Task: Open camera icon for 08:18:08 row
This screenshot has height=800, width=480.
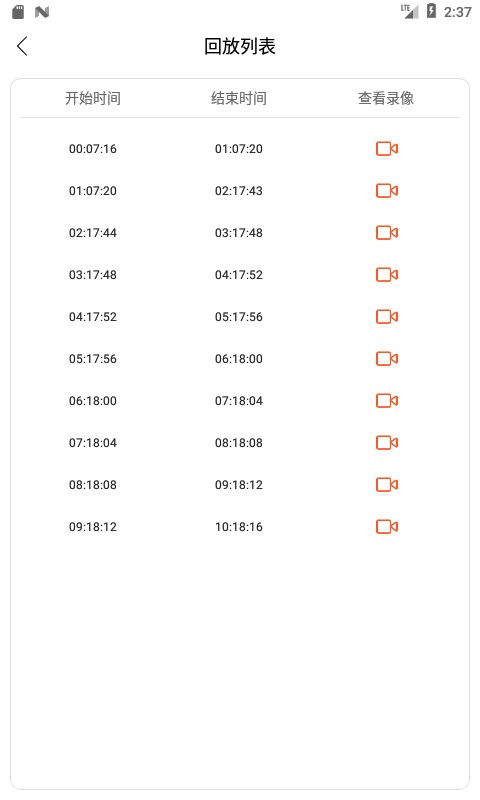Action: pyautogui.click(x=387, y=485)
